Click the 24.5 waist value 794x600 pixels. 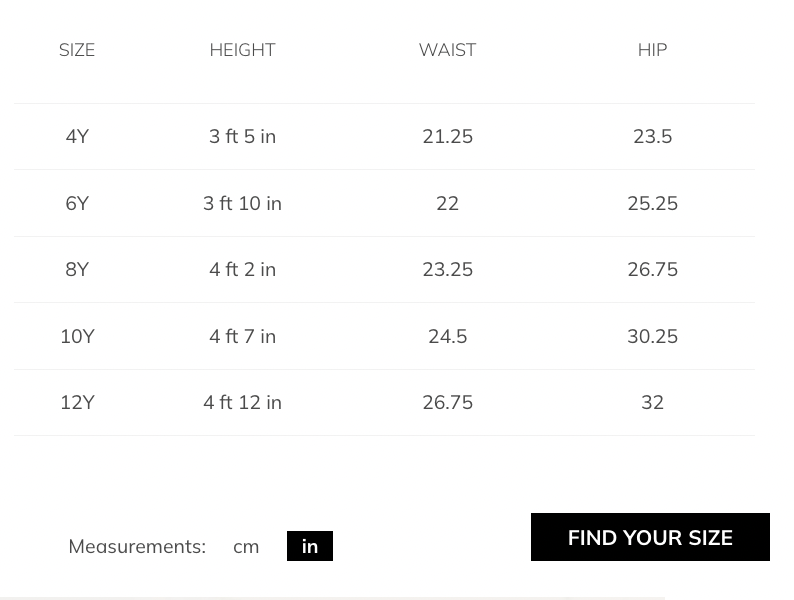tap(447, 336)
